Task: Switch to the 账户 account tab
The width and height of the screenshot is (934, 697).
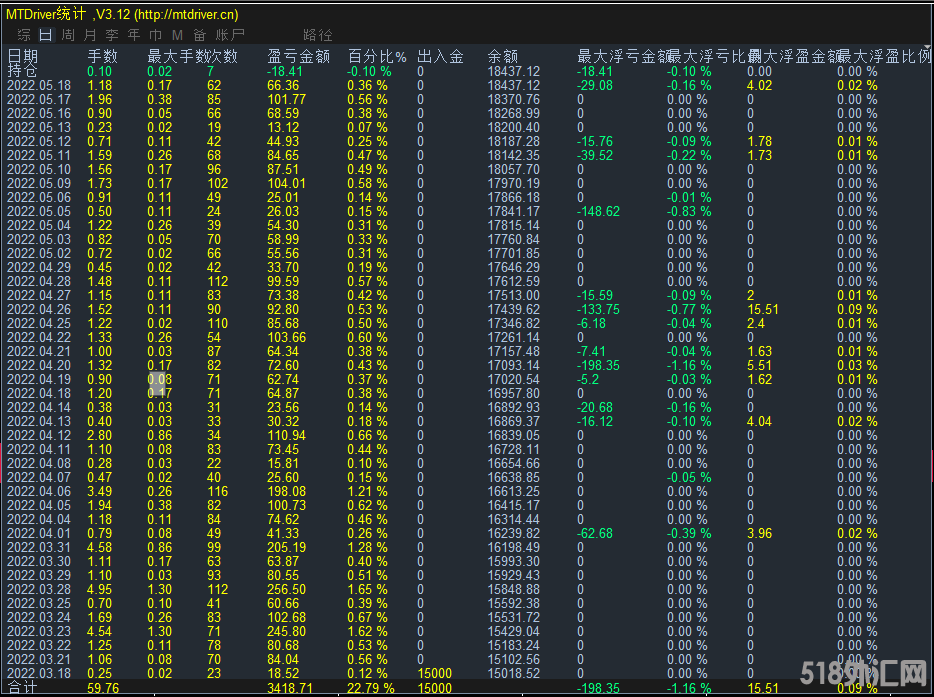Action: pyautogui.click(x=230, y=34)
